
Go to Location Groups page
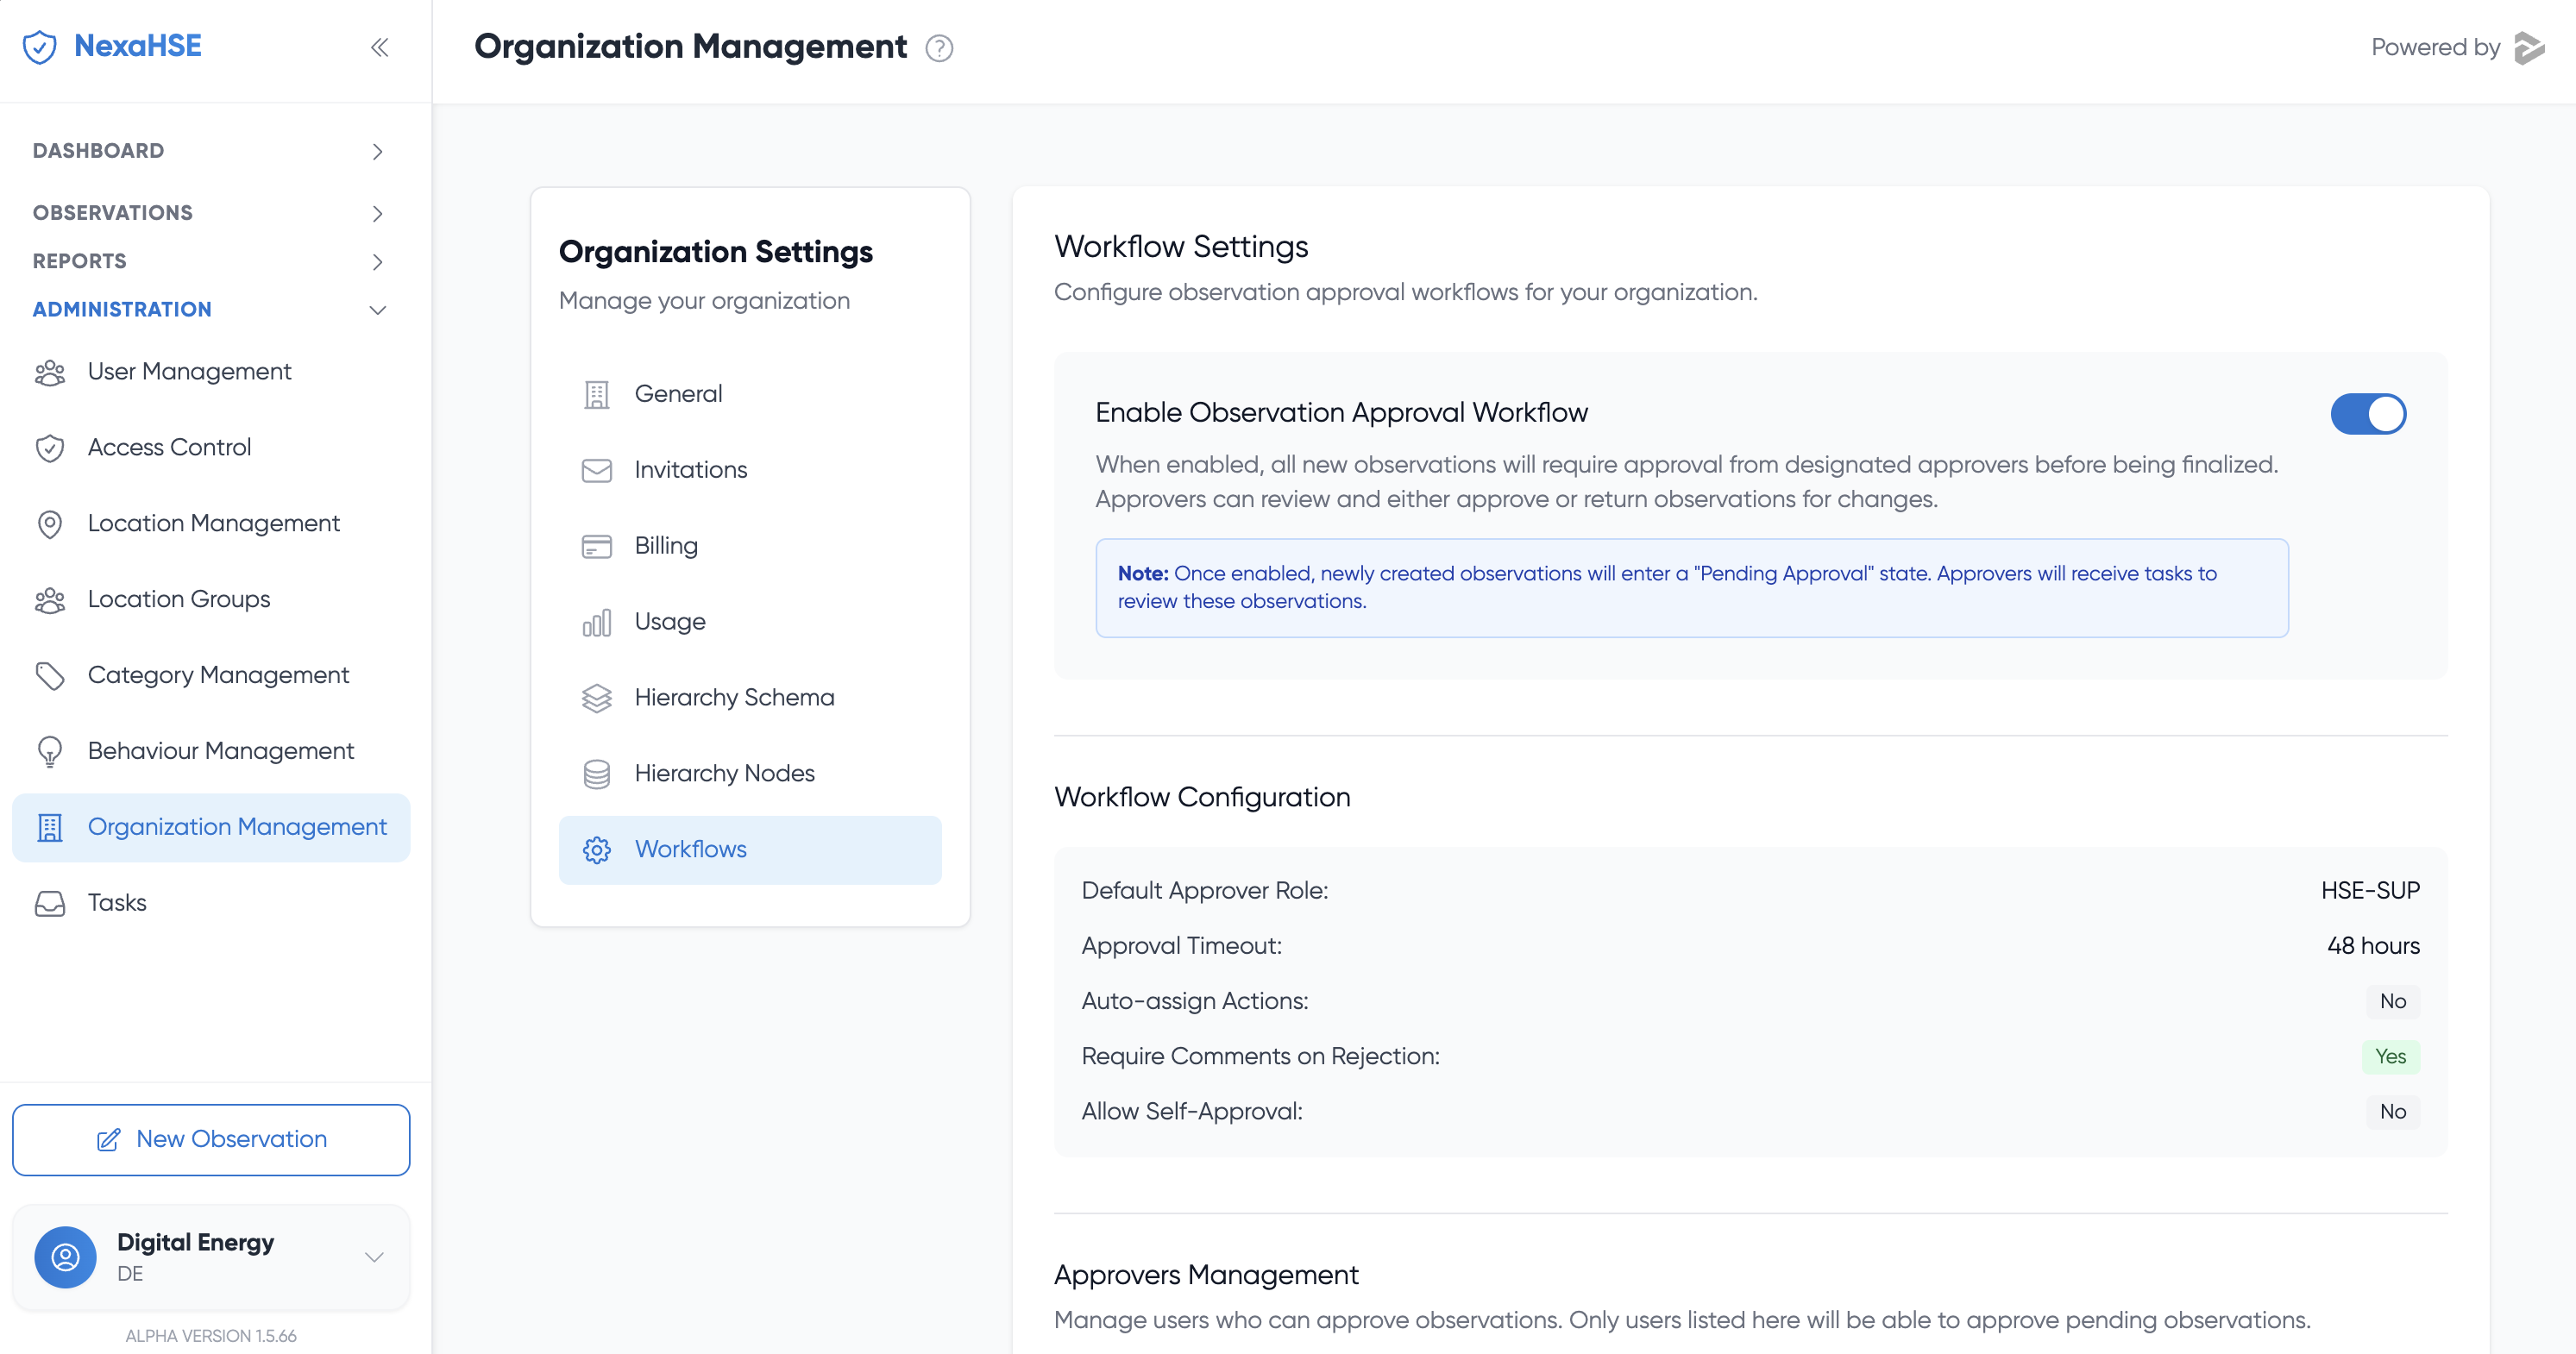(211, 600)
